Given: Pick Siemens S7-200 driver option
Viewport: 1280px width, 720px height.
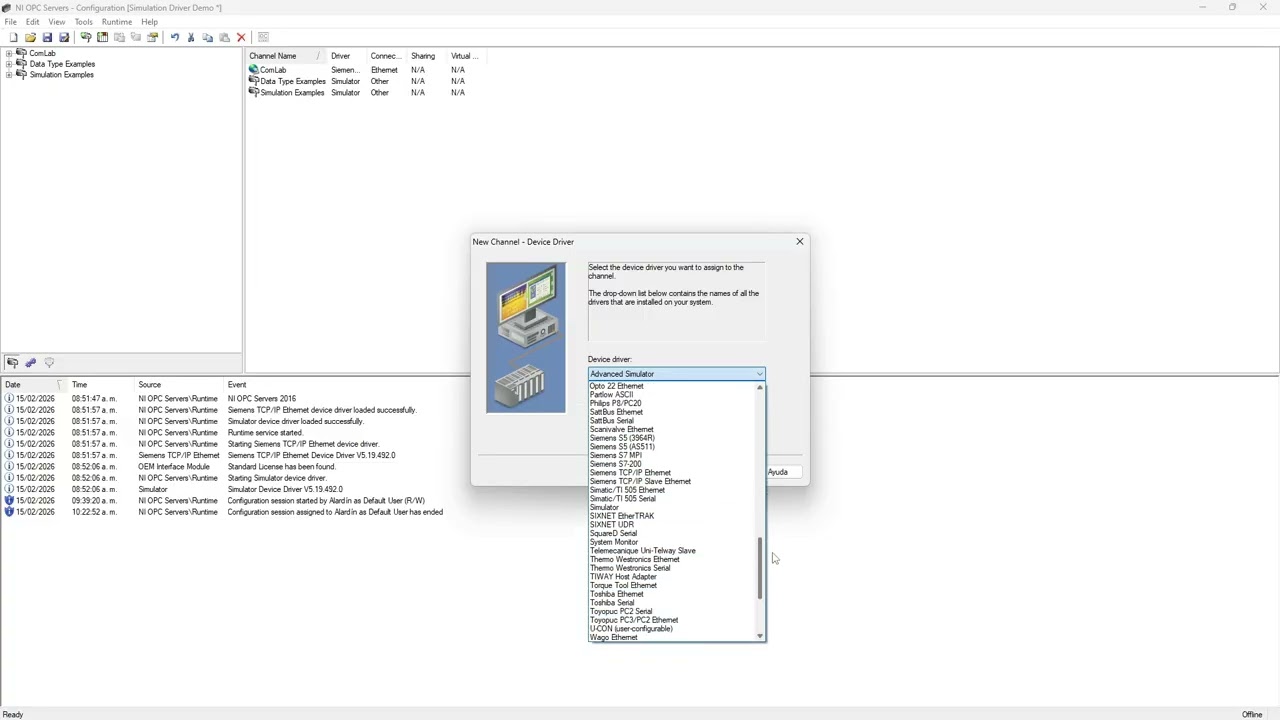Looking at the screenshot, I should point(615,464).
